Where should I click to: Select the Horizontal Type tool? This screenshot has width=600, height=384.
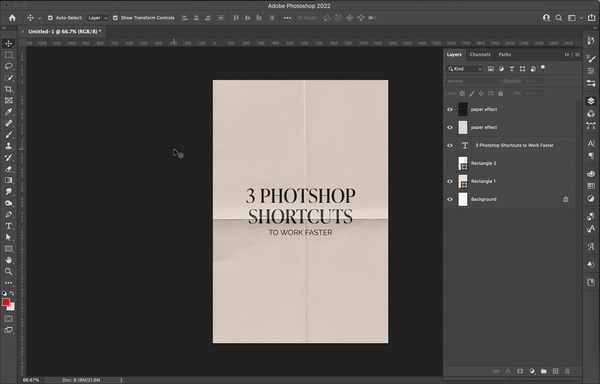click(x=8, y=226)
